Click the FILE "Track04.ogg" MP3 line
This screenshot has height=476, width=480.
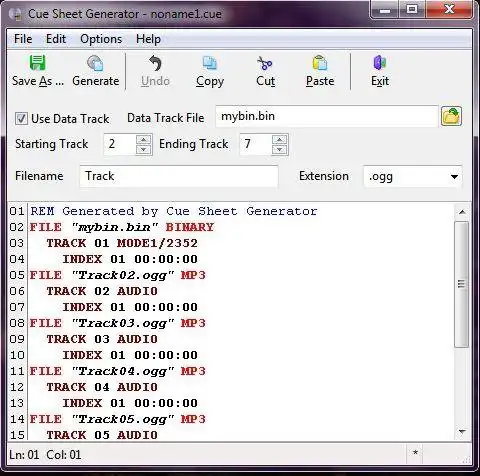118,371
